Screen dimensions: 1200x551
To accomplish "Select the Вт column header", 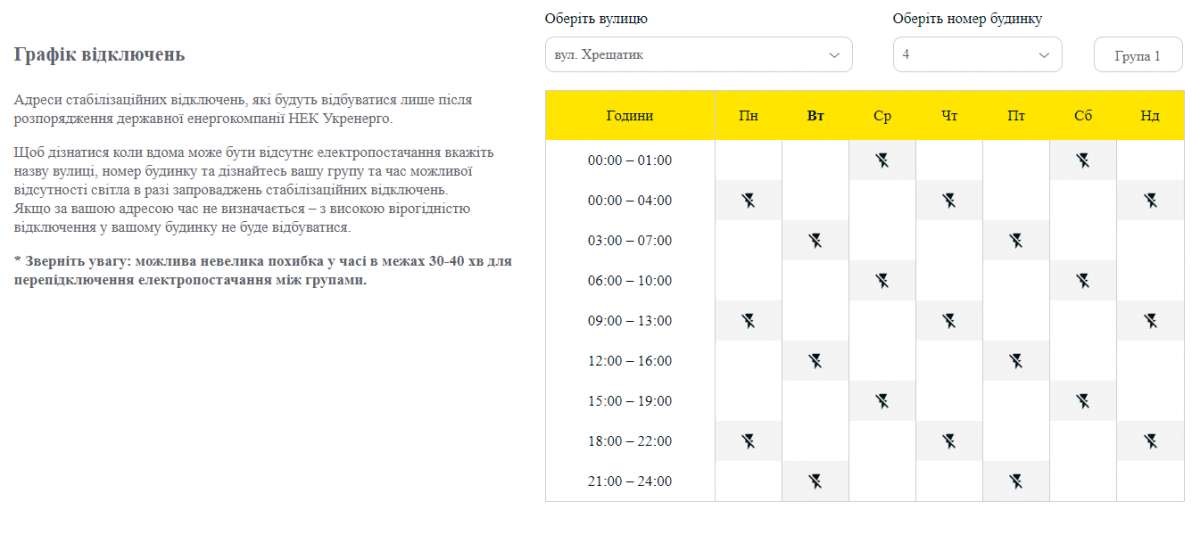I will (x=815, y=116).
